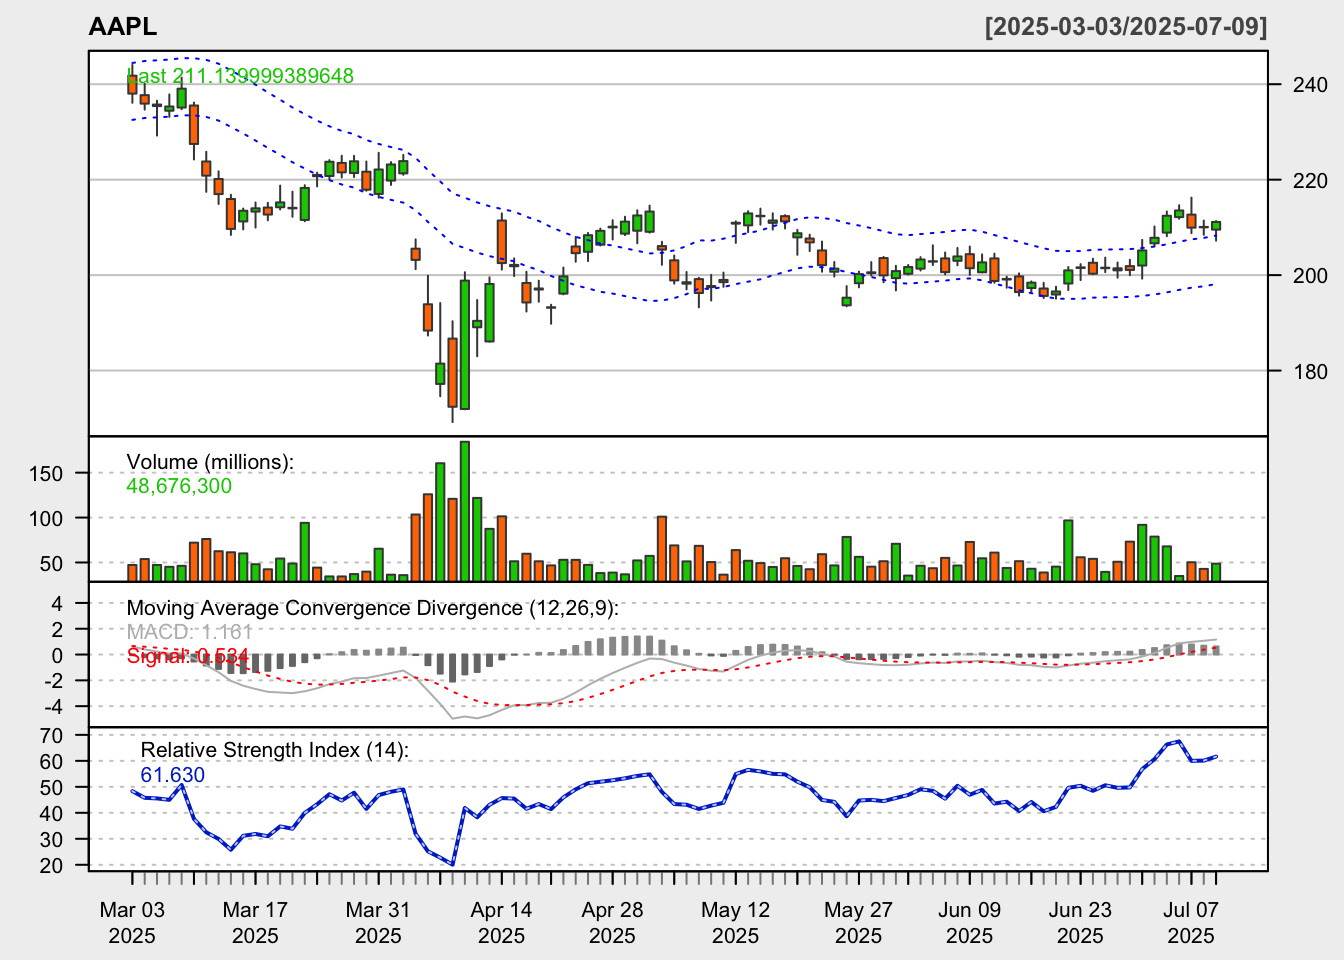Click the Apr 14 2025 date label
The width and height of the screenshot is (1344, 960).
click(501, 923)
